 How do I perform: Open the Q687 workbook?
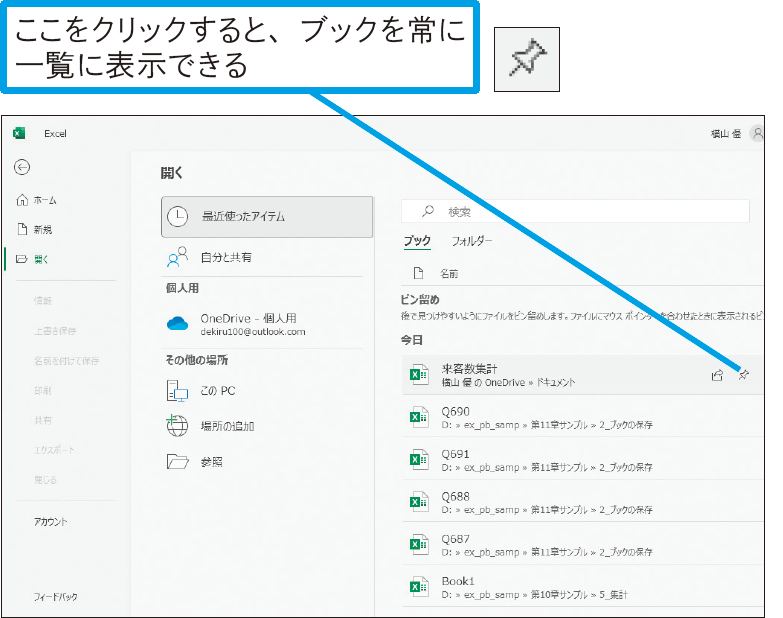point(582,544)
